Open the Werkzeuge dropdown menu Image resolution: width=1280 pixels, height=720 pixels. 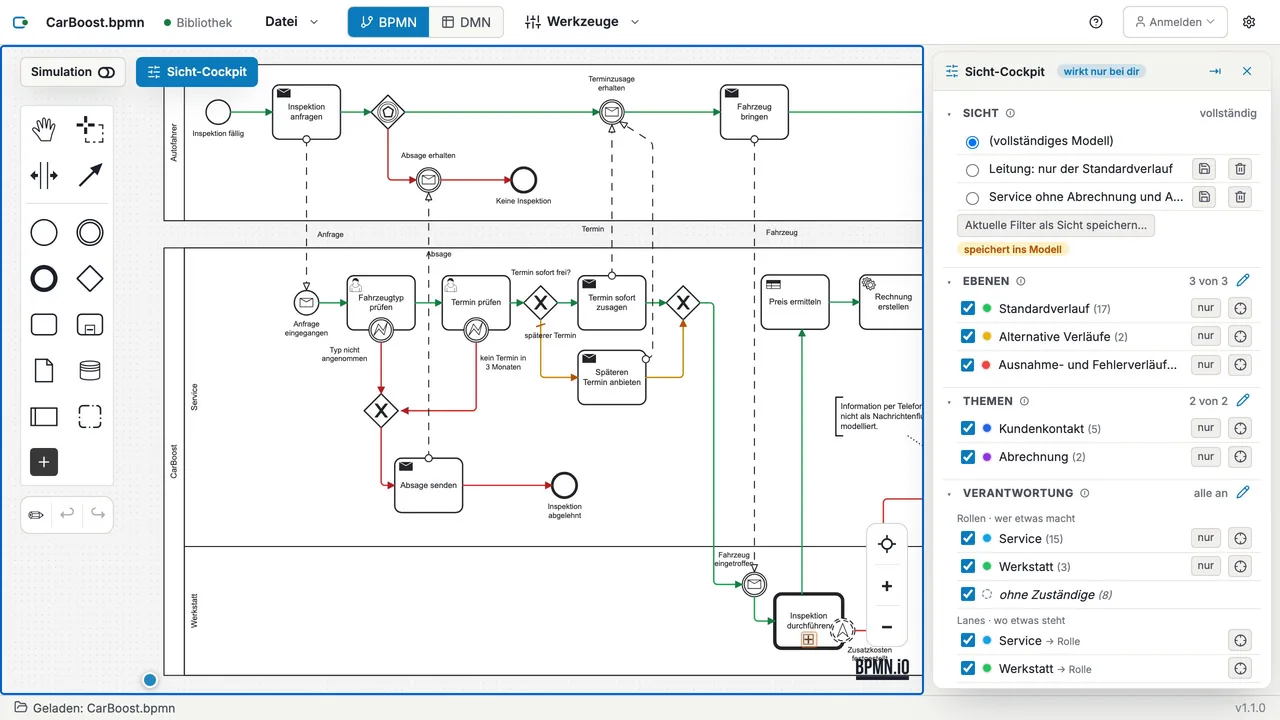point(581,22)
